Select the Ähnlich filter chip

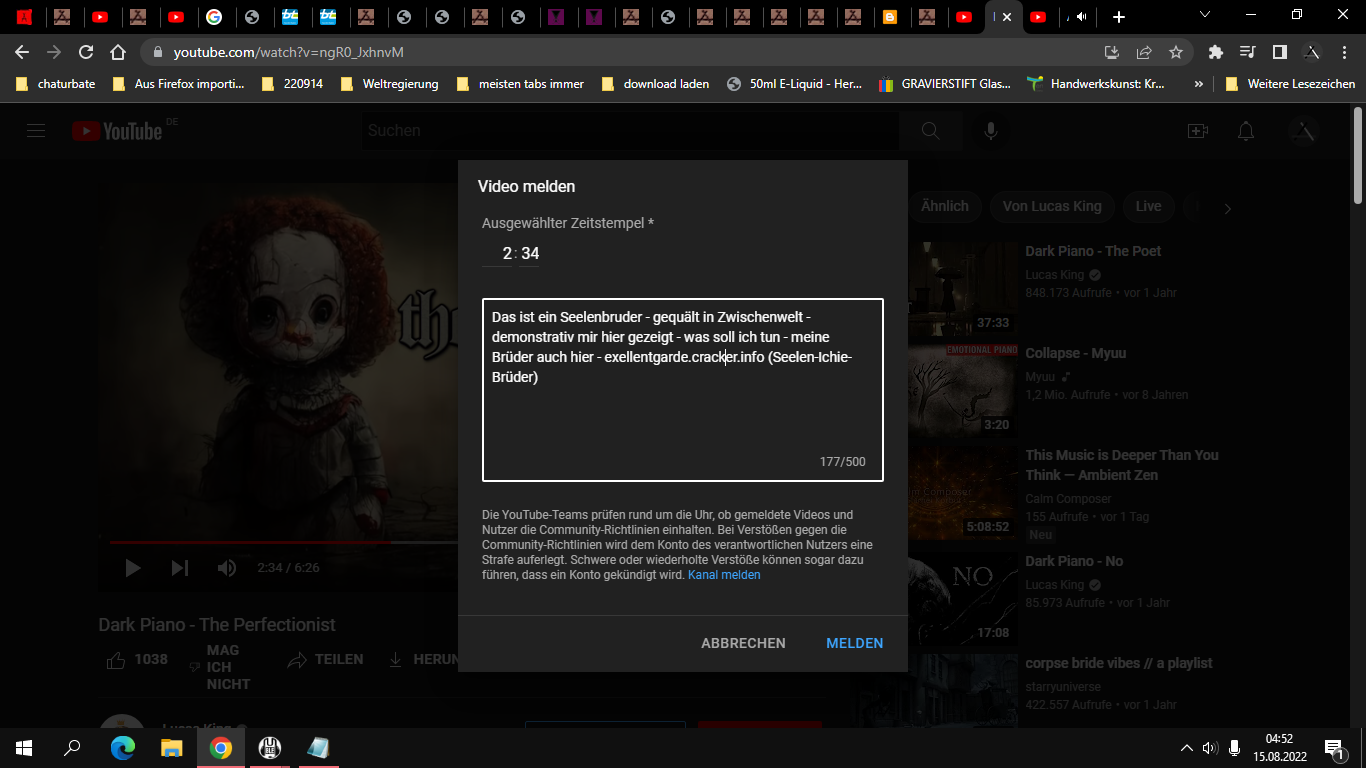(945, 206)
